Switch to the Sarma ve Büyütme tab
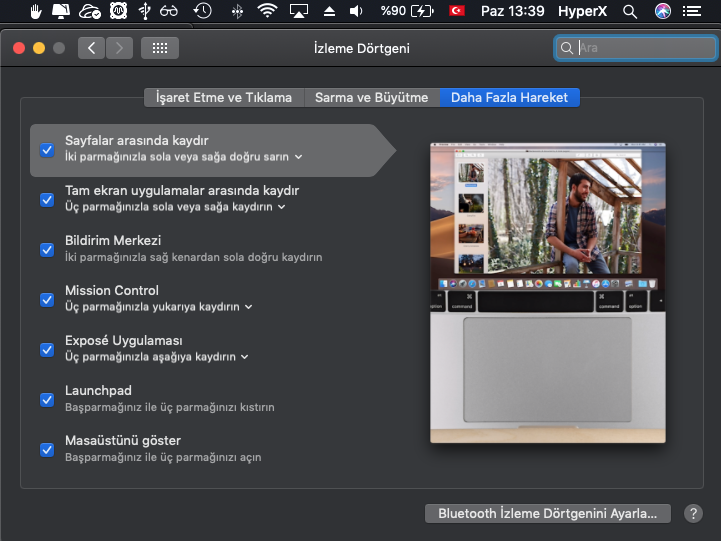The width and height of the screenshot is (721, 541). [371, 97]
